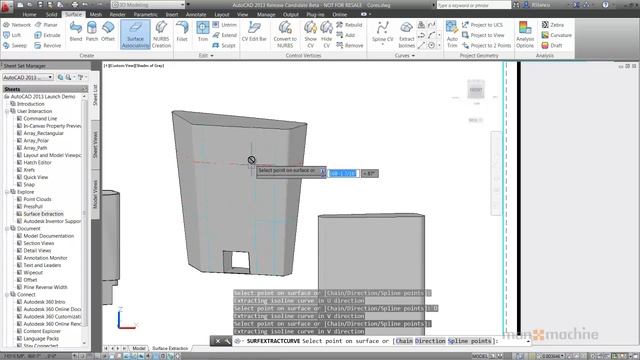
Task: Open Analysis Options
Action: tap(525, 34)
